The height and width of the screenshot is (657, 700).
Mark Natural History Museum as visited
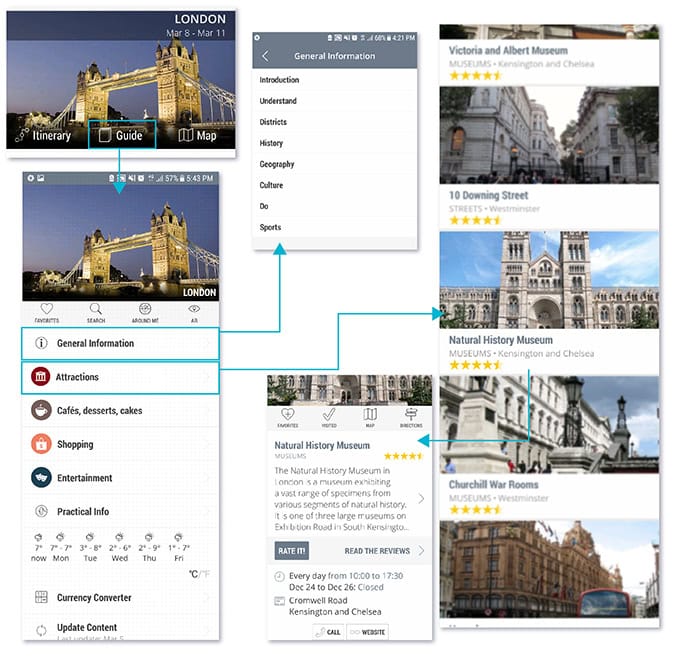pos(329,418)
